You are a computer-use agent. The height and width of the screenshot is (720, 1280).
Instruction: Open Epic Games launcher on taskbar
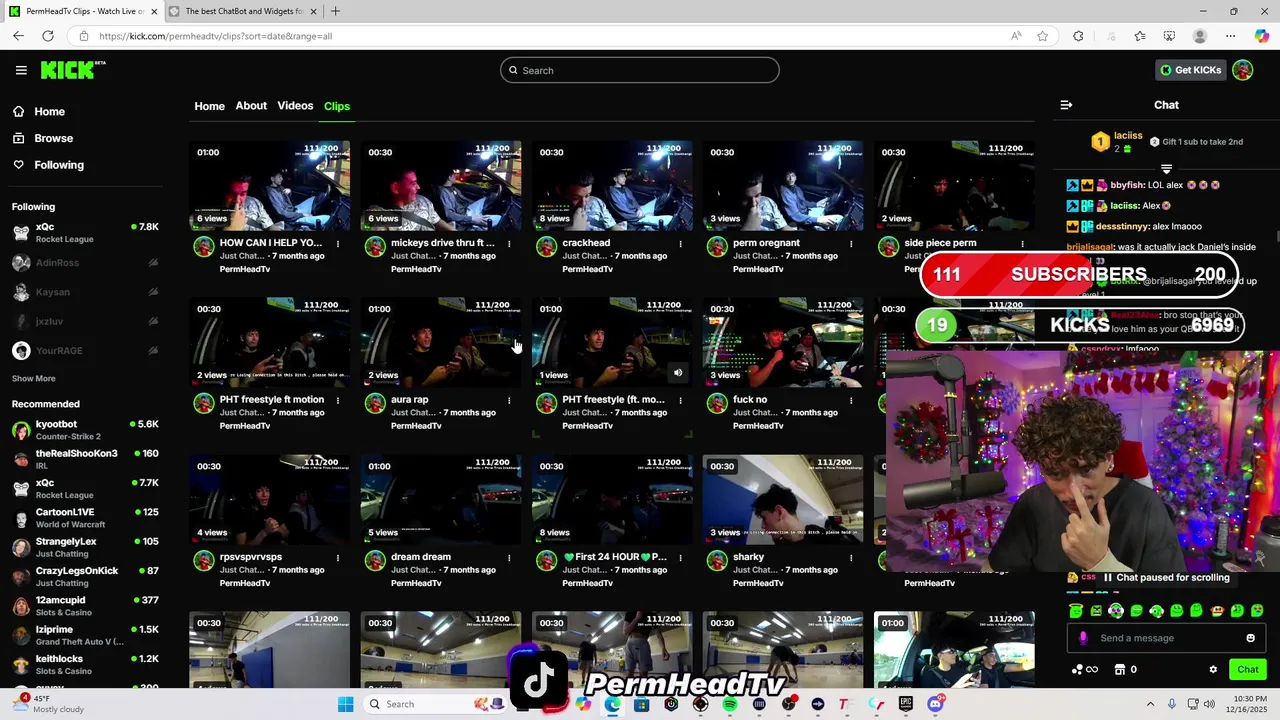pos(906,704)
